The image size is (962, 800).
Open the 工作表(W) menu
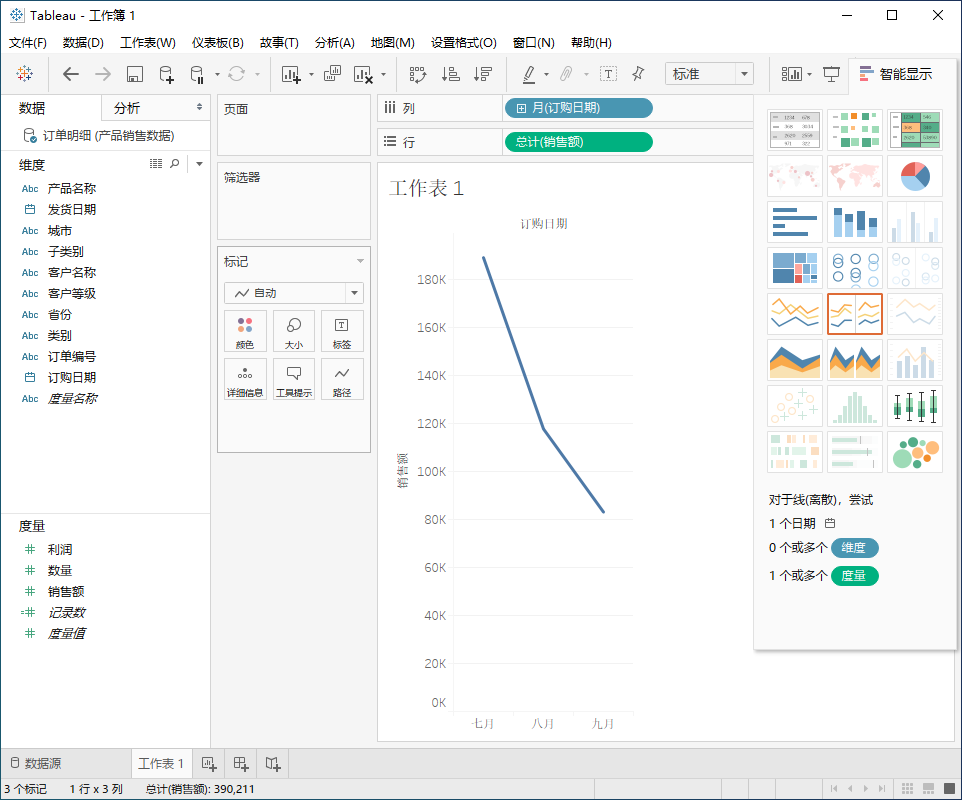pyautogui.click(x=148, y=43)
